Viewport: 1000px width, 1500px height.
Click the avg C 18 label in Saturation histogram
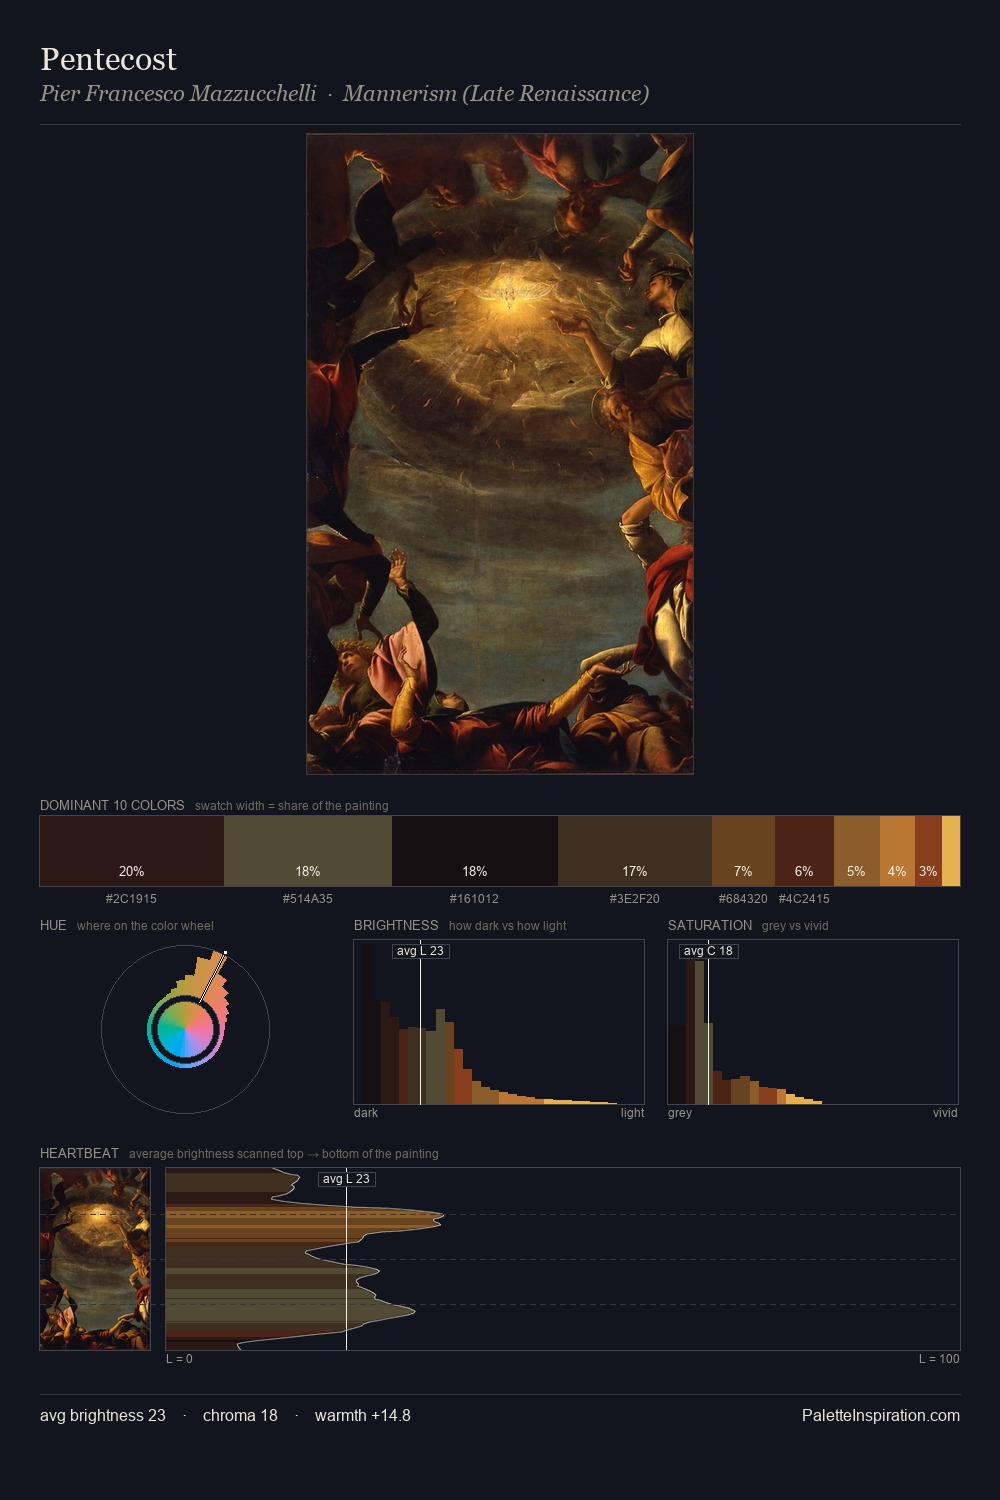click(708, 951)
